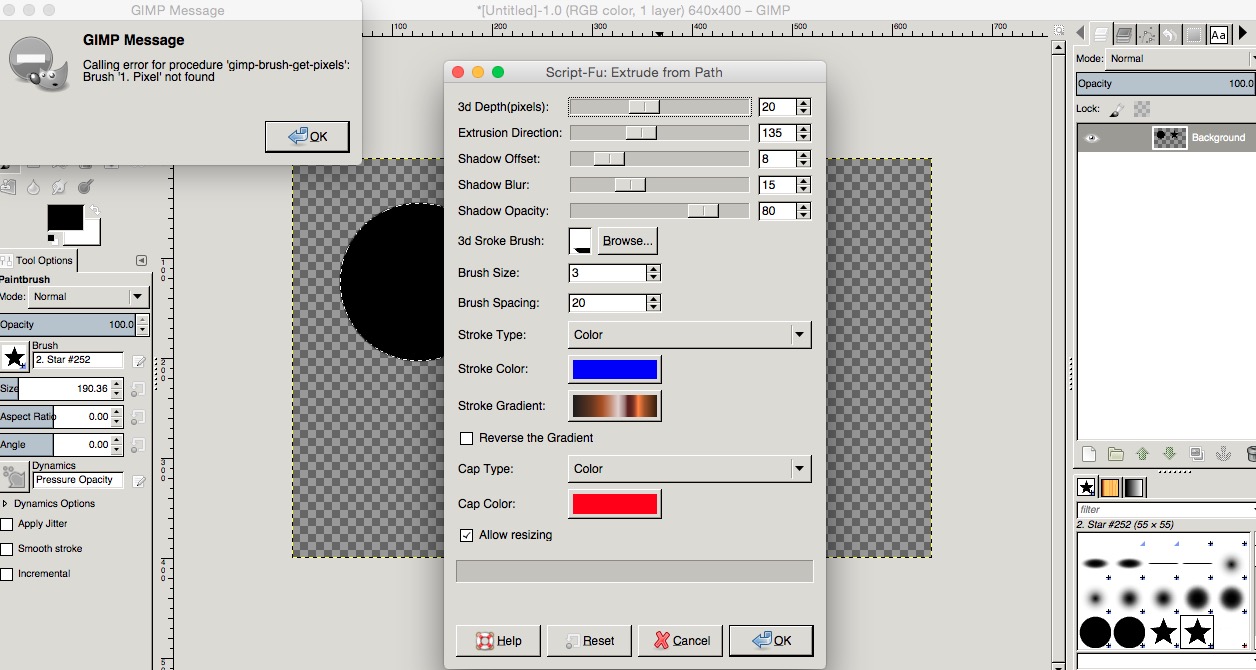
Task: Raise the layer with the up arrow
Action: point(1142,453)
